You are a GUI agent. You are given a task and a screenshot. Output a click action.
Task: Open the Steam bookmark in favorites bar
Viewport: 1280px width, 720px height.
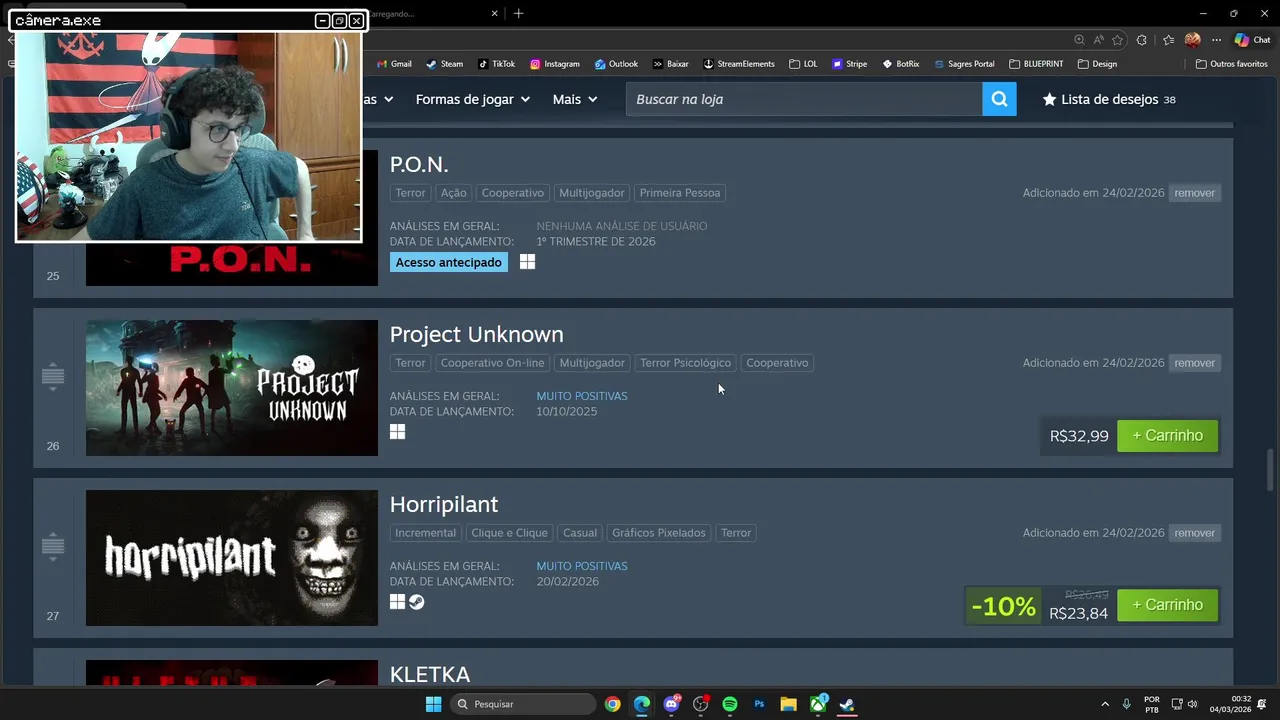coord(444,64)
